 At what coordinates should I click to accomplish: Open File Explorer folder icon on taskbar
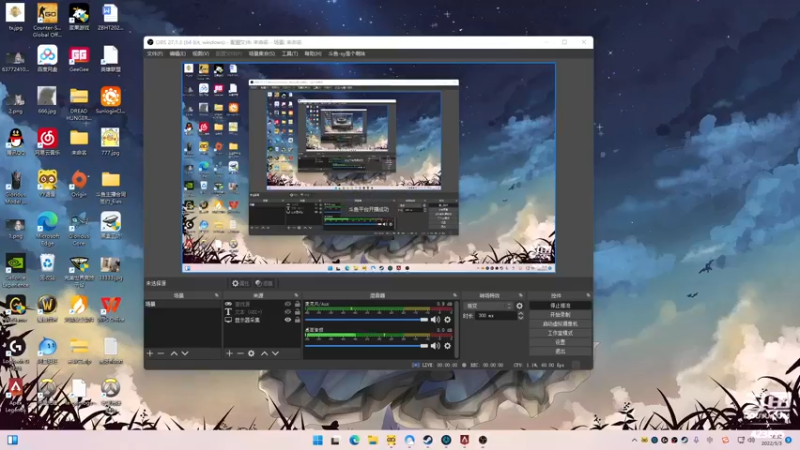[372, 440]
